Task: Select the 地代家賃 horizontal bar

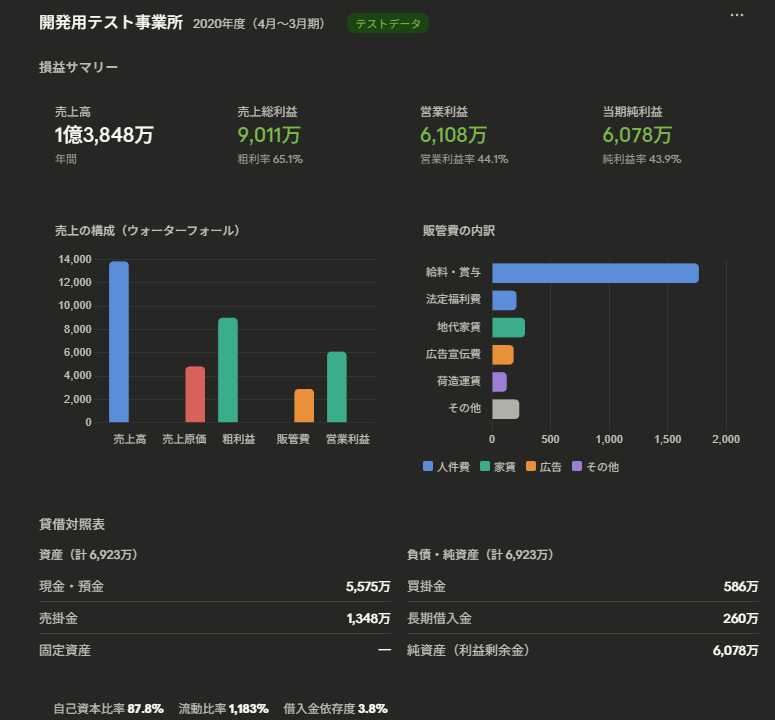Action: pyautogui.click(x=508, y=328)
